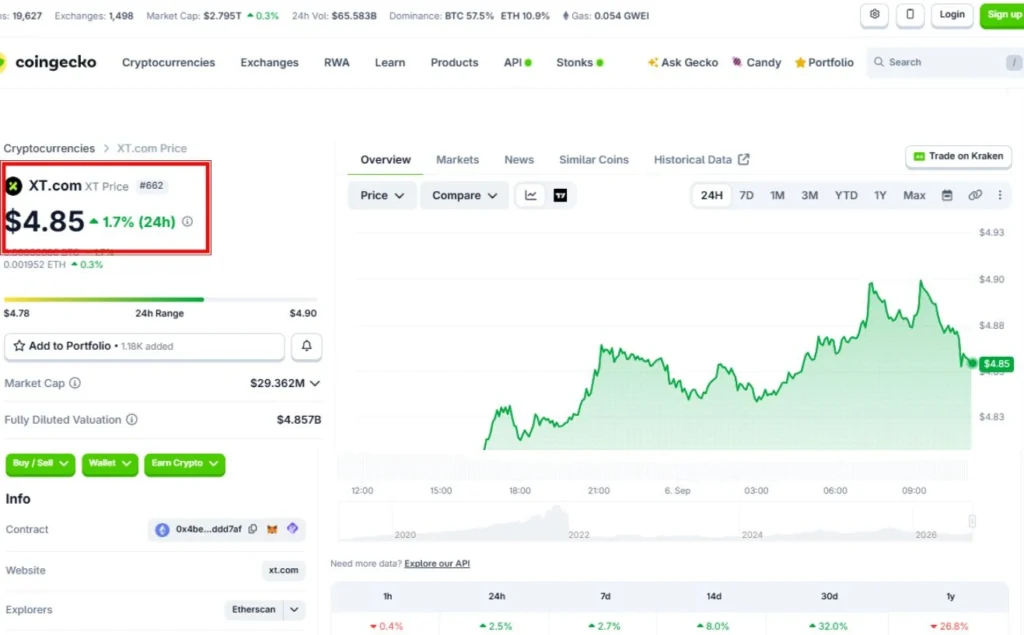Open the Earn Crypto dropdown
This screenshot has width=1024, height=635.
(x=185, y=463)
